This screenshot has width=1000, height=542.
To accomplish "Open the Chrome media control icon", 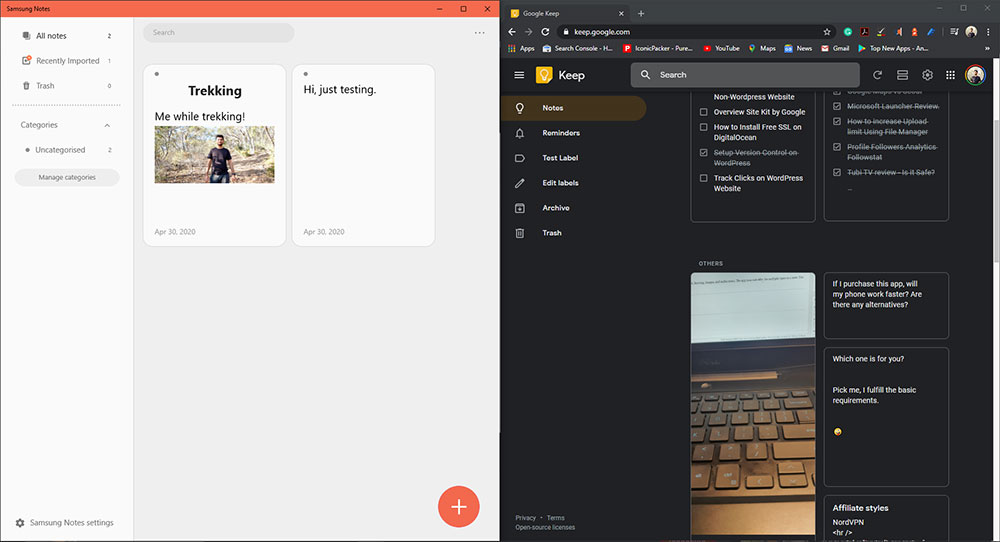I will point(954,32).
